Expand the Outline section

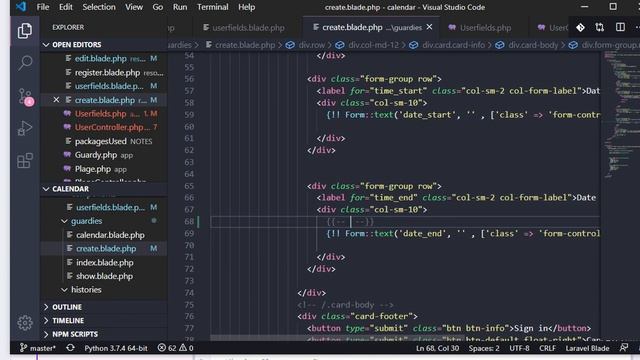click(x=104, y=307)
